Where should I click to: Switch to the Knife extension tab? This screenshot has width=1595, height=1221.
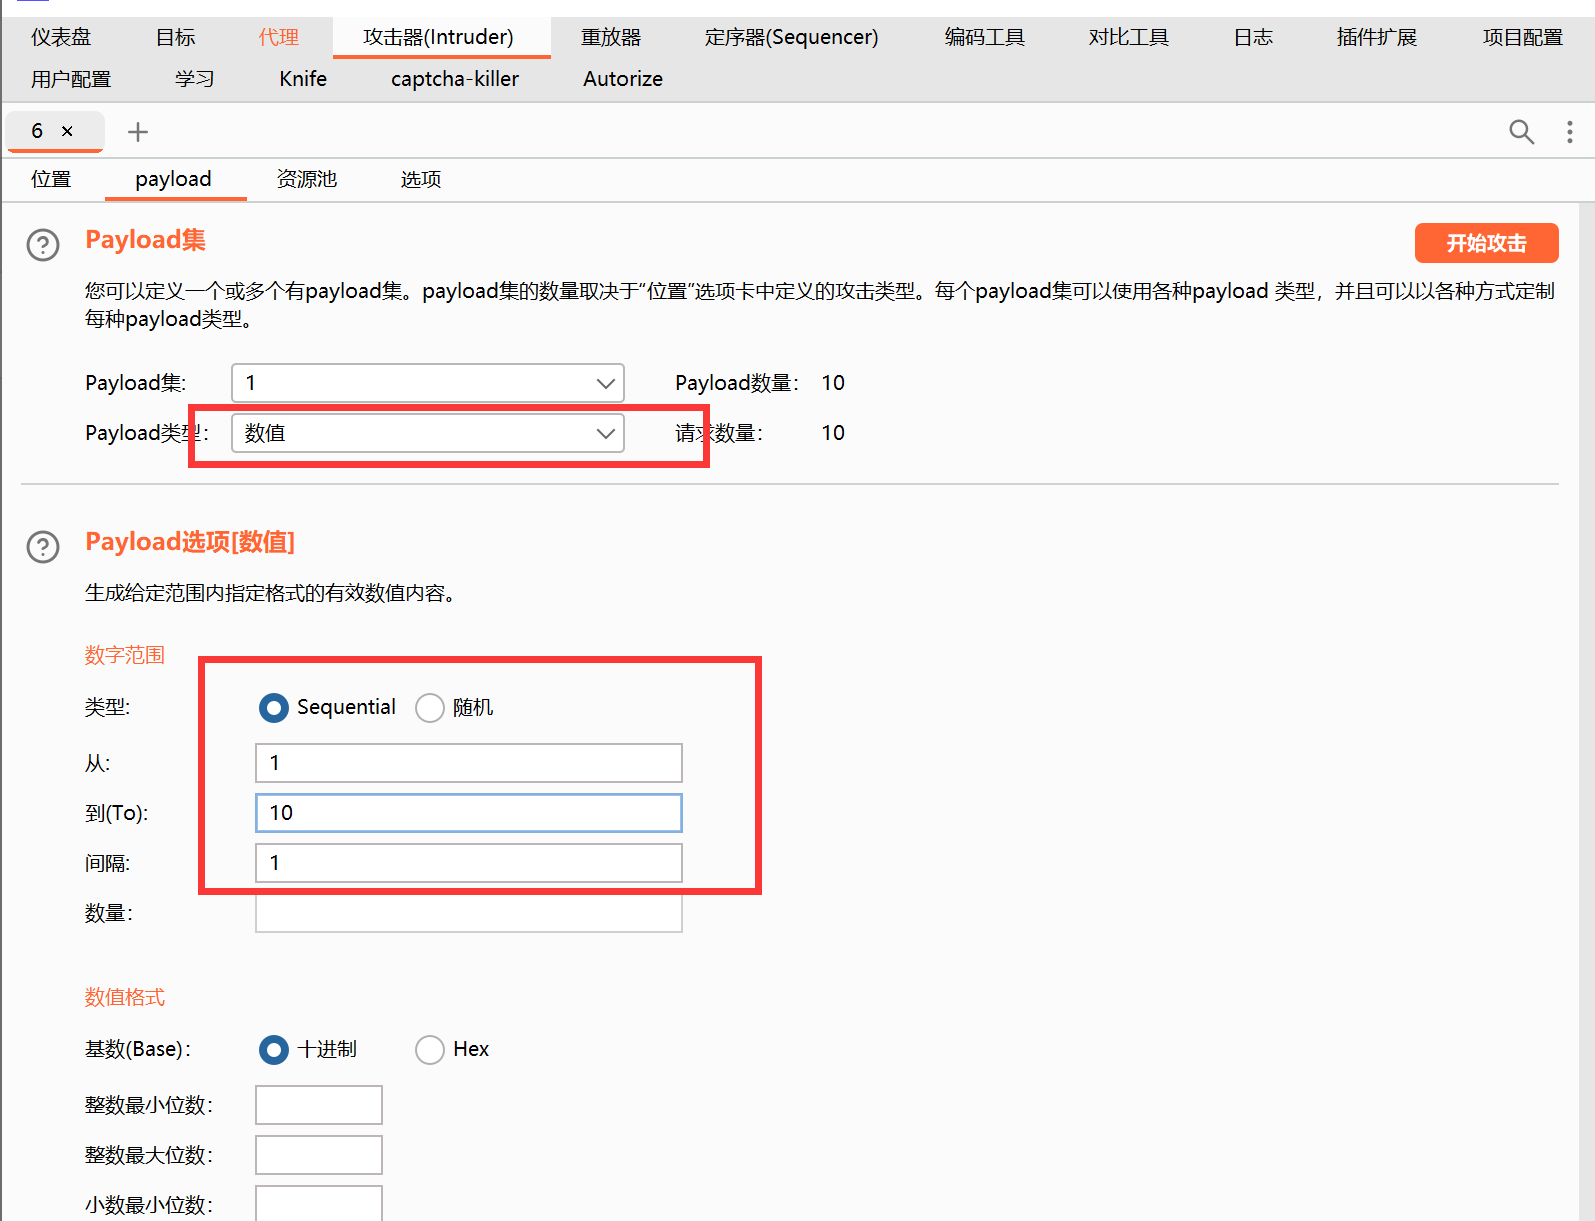(303, 79)
